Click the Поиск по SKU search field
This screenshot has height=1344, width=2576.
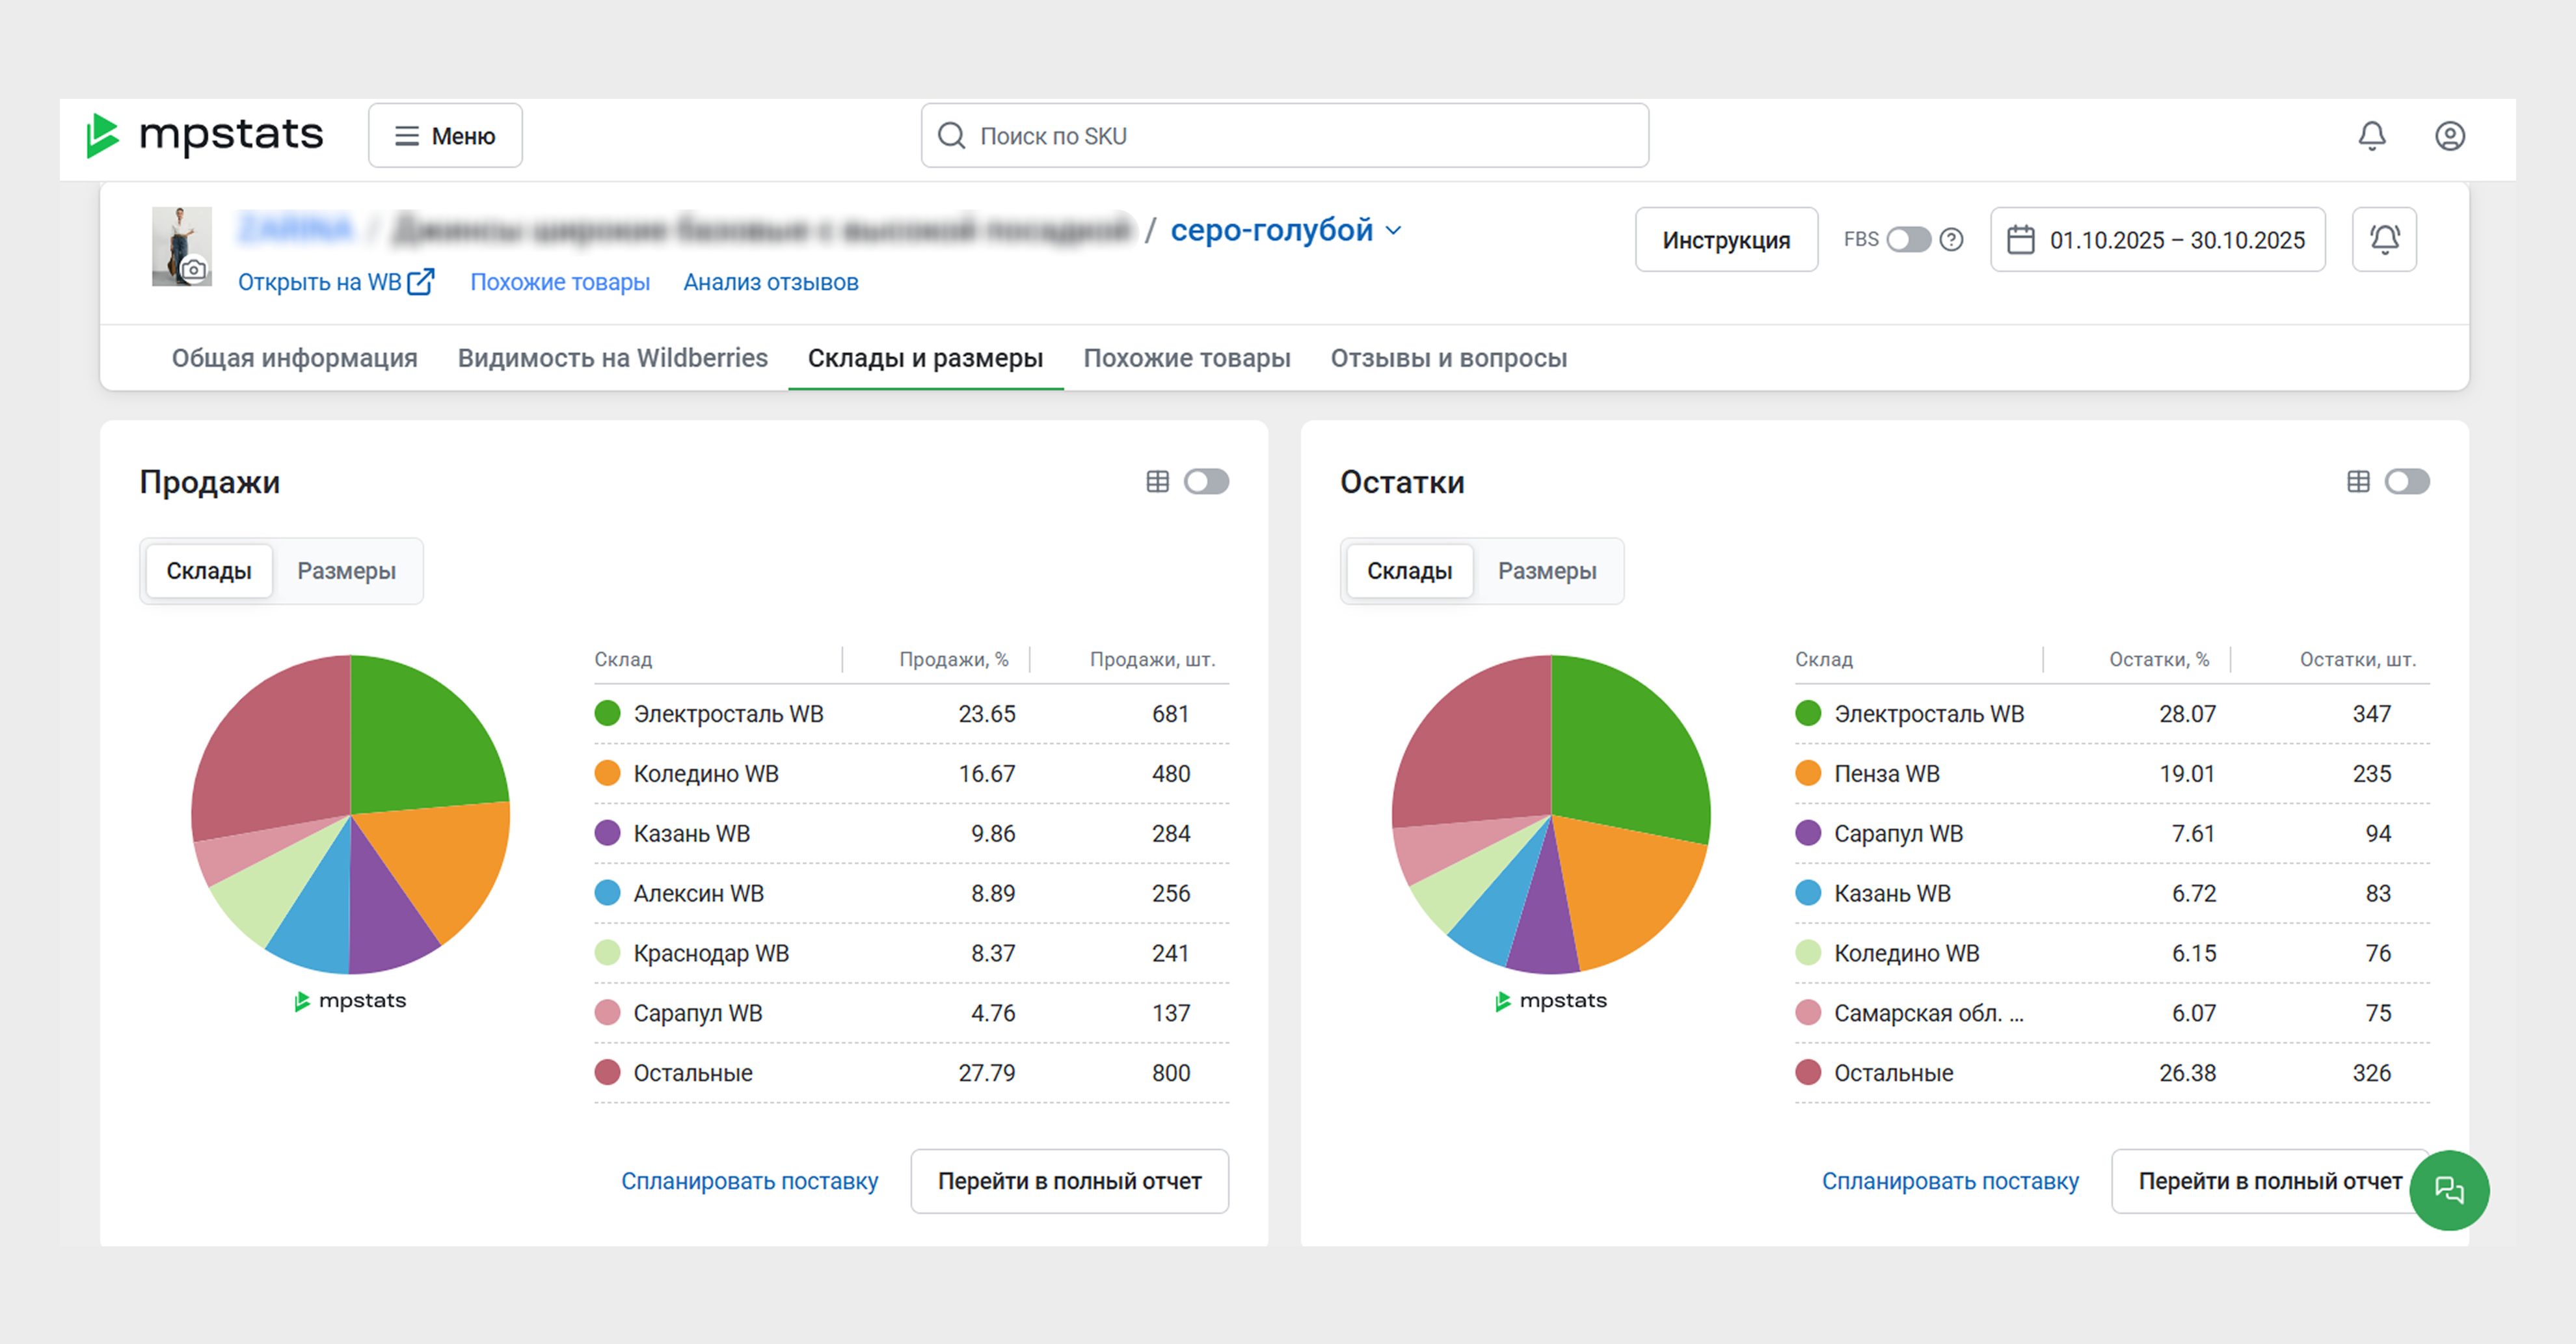(1284, 135)
